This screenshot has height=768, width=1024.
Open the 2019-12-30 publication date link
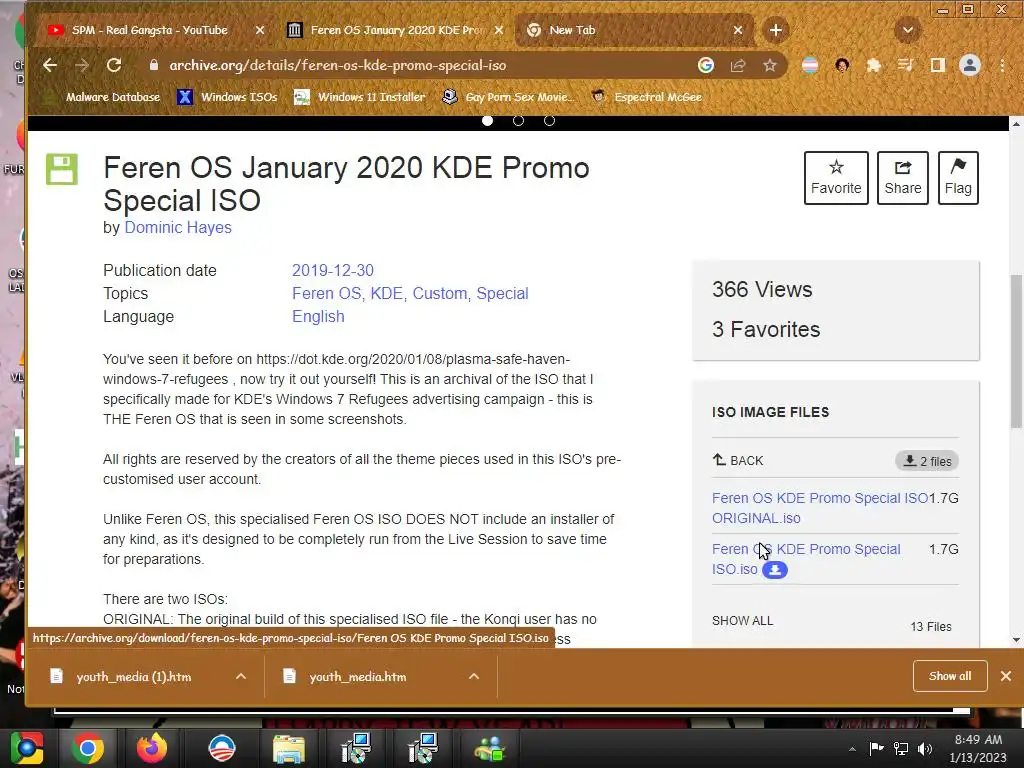pyautogui.click(x=332, y=270)
